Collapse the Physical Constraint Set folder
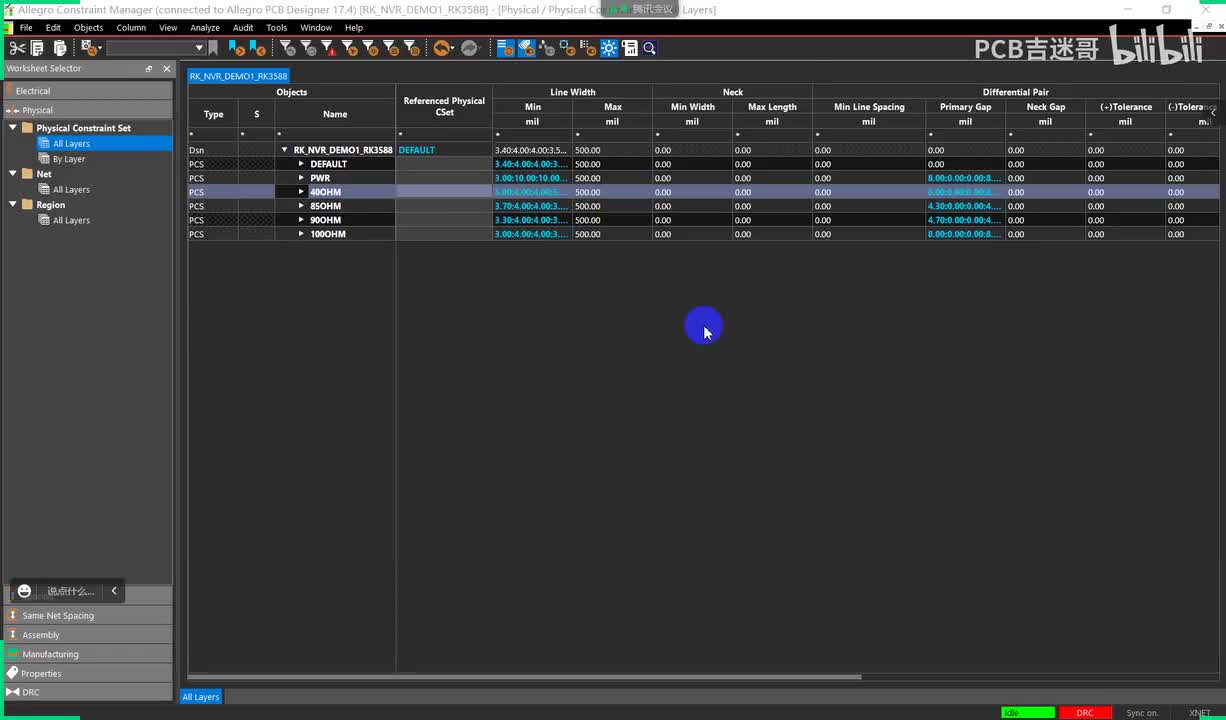 point(13,127)
